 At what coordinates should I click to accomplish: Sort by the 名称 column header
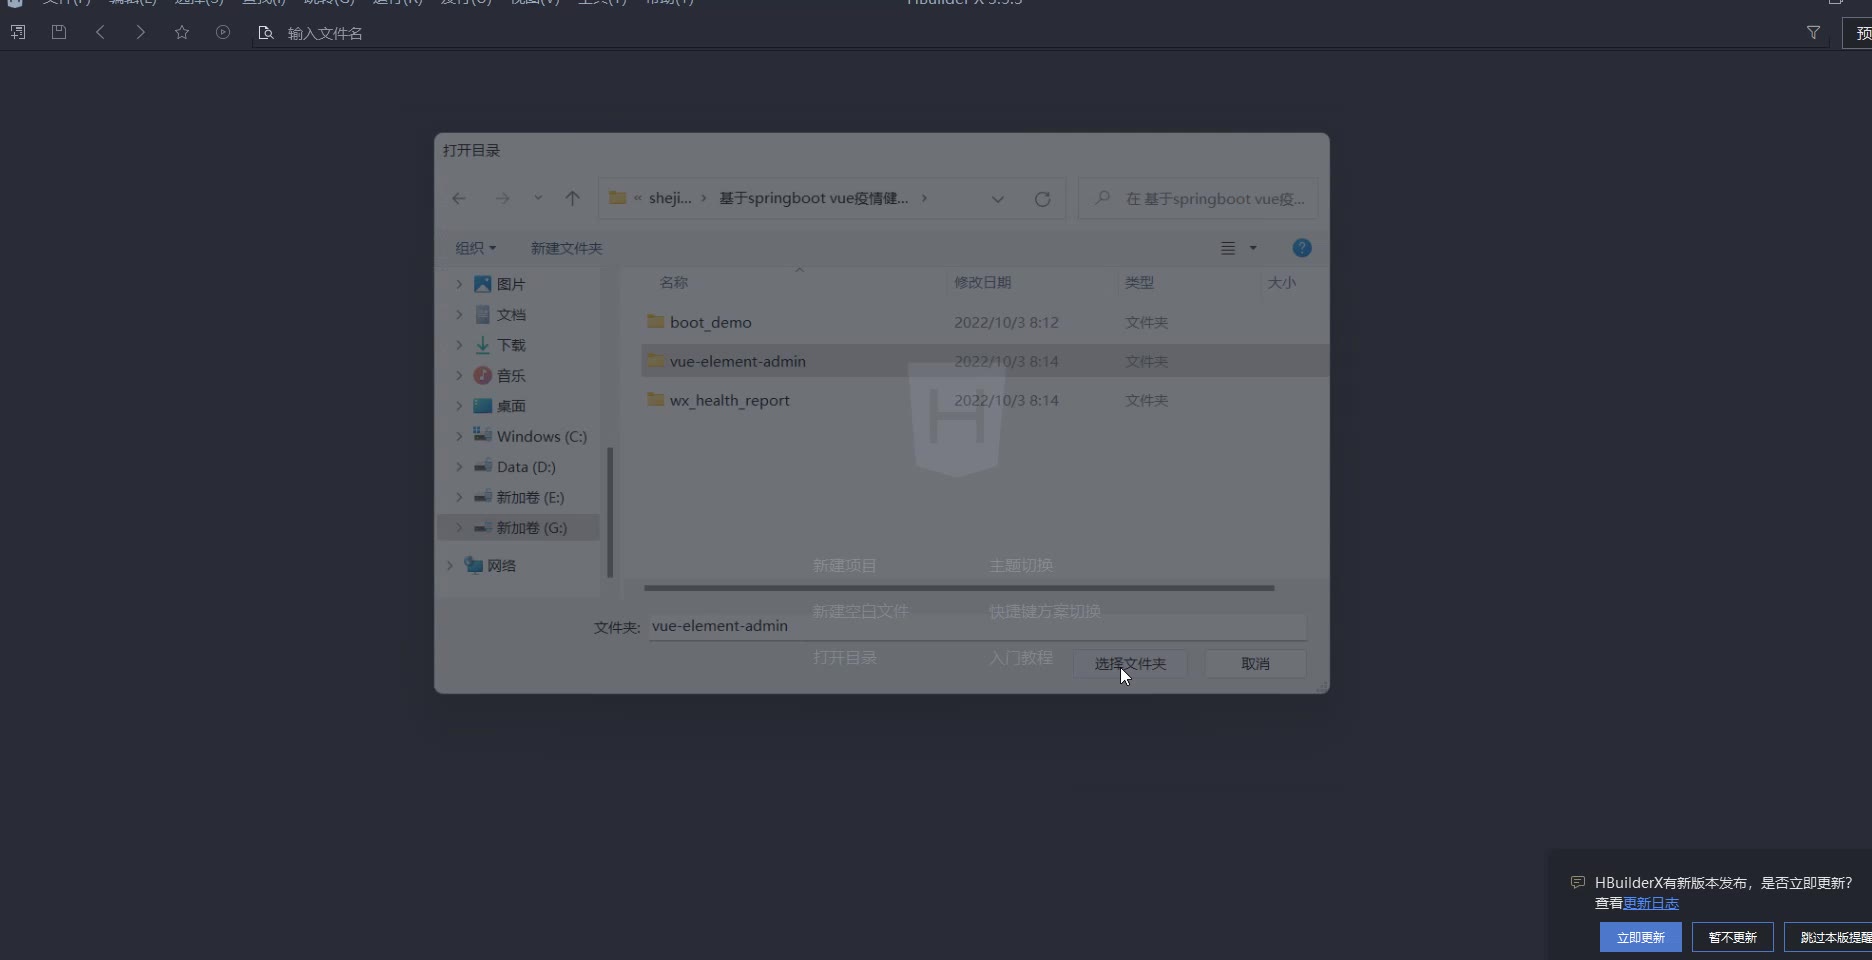coord(674,282)
